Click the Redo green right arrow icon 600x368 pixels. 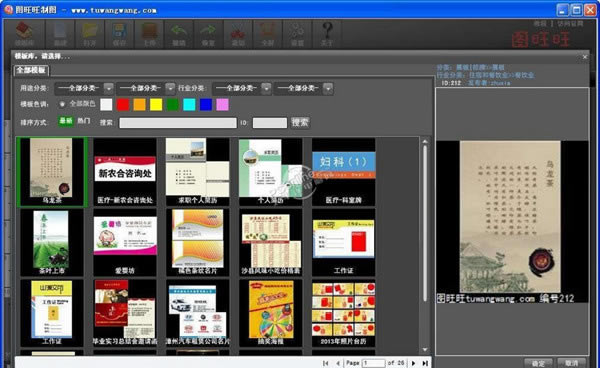(x=208, y=34)
